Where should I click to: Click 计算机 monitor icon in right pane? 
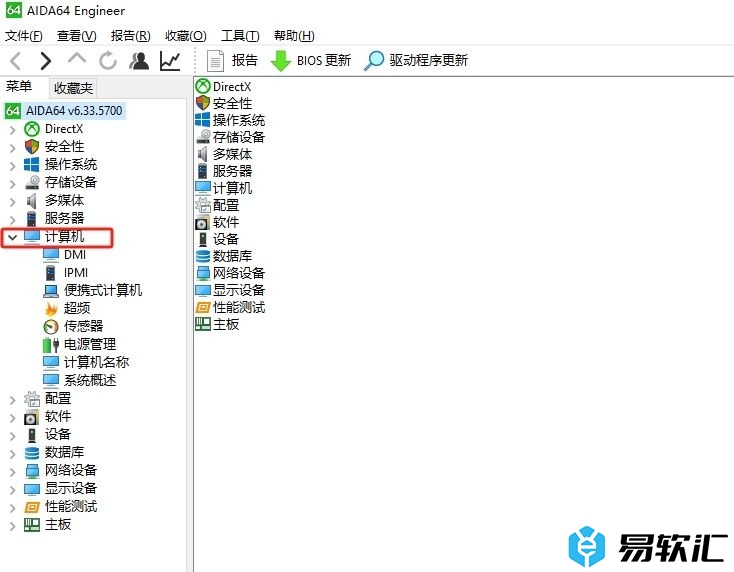pos(203,188)
